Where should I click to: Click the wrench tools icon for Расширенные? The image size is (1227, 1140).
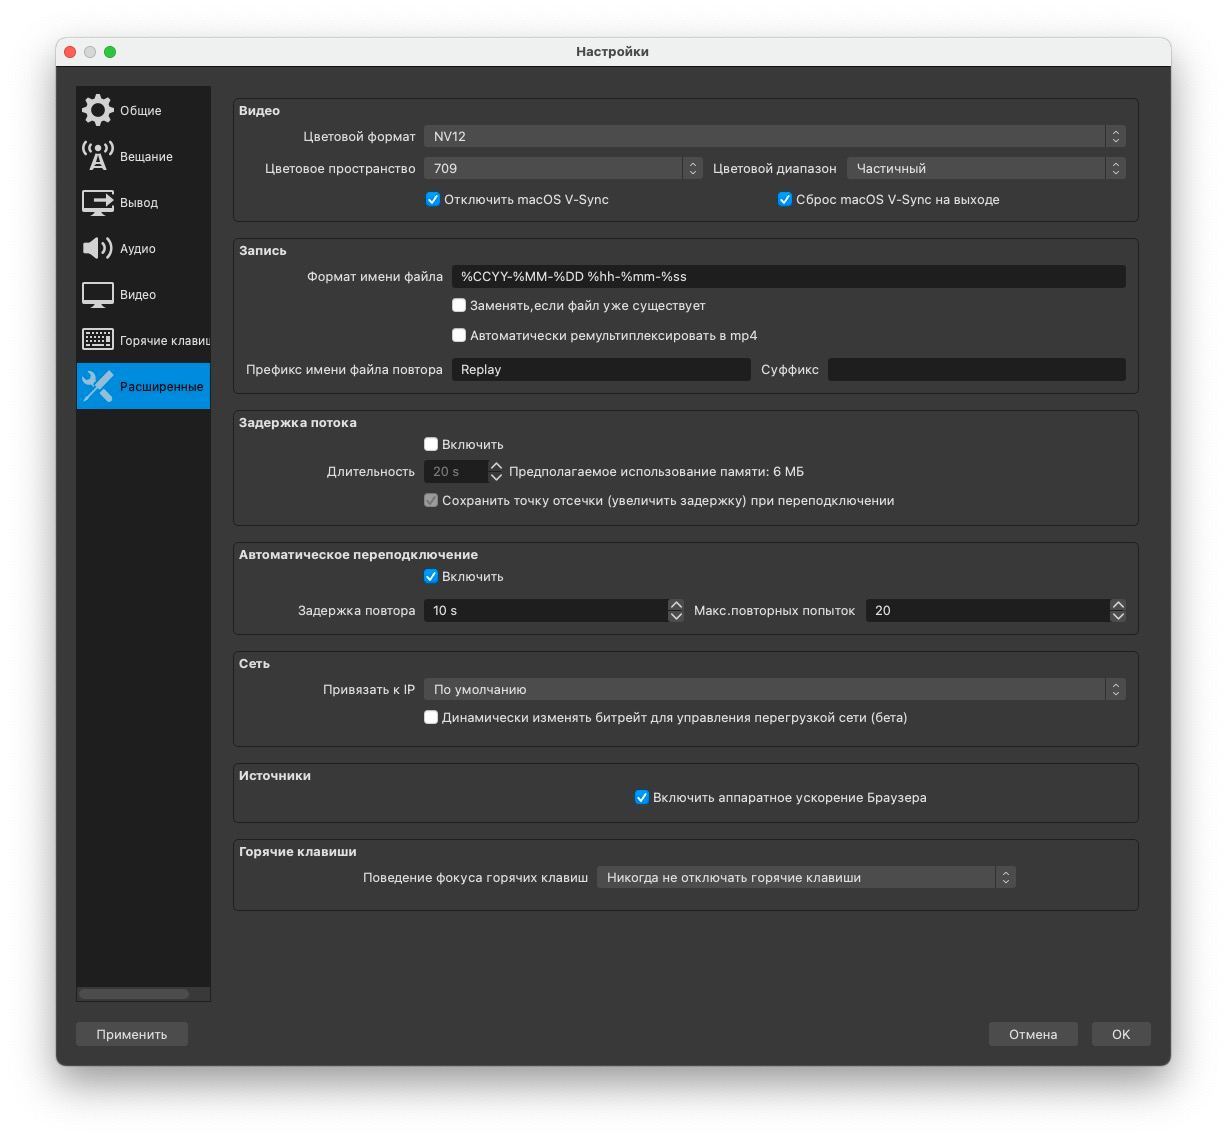pyautogui.click(x=98, y=386)
